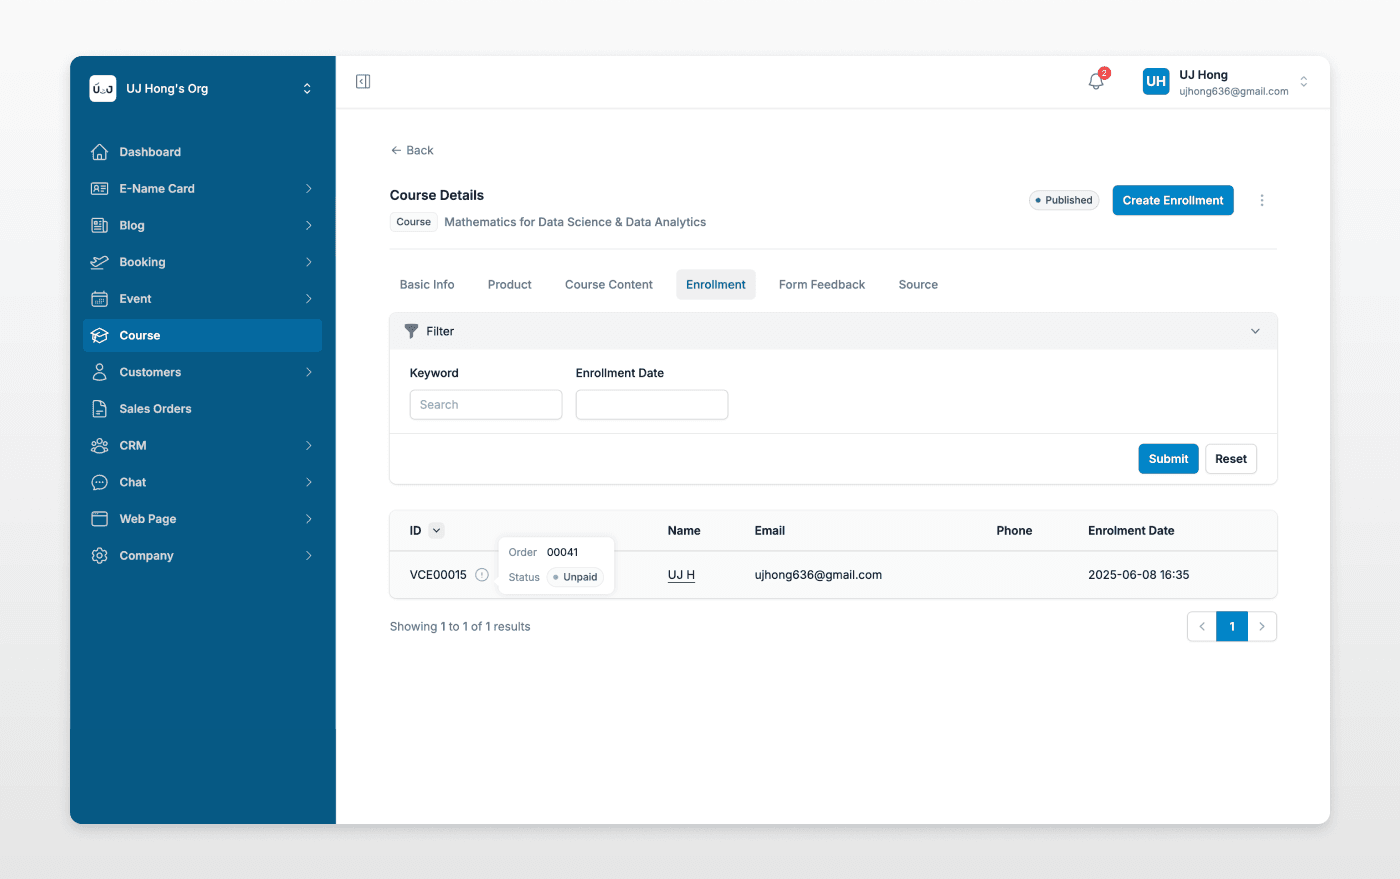This screenshot has width=1400, height=879.
Task: Expand the E-Name Card submenu
Action: coord(308,189)
